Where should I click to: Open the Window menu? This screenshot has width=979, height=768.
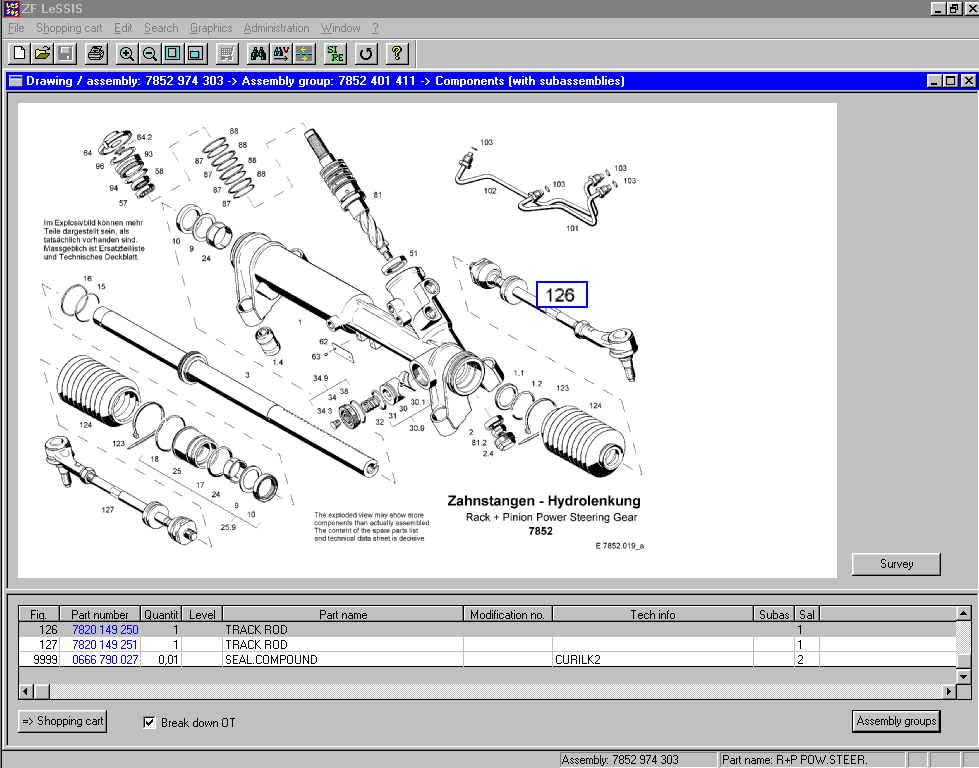point(340,28)
